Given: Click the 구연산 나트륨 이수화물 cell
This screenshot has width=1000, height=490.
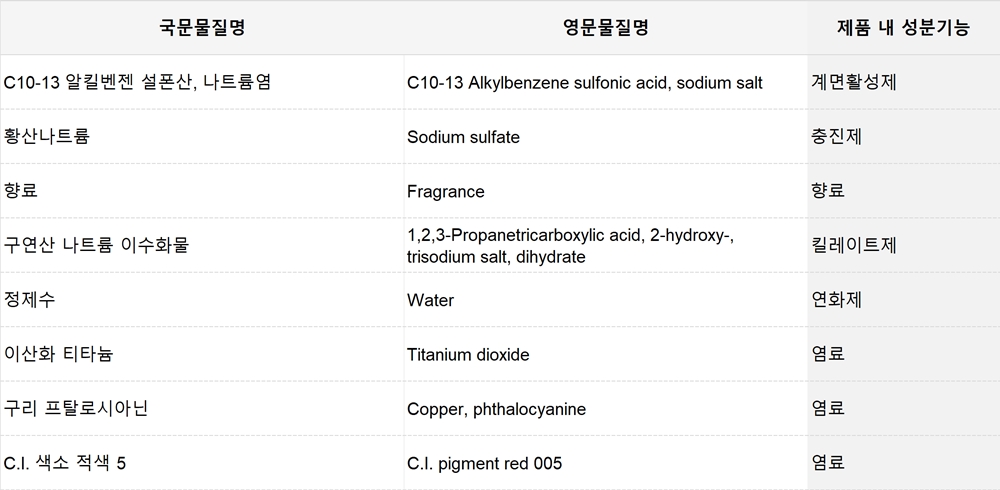Looking at the screenshot, I should [x=202, y=245].
